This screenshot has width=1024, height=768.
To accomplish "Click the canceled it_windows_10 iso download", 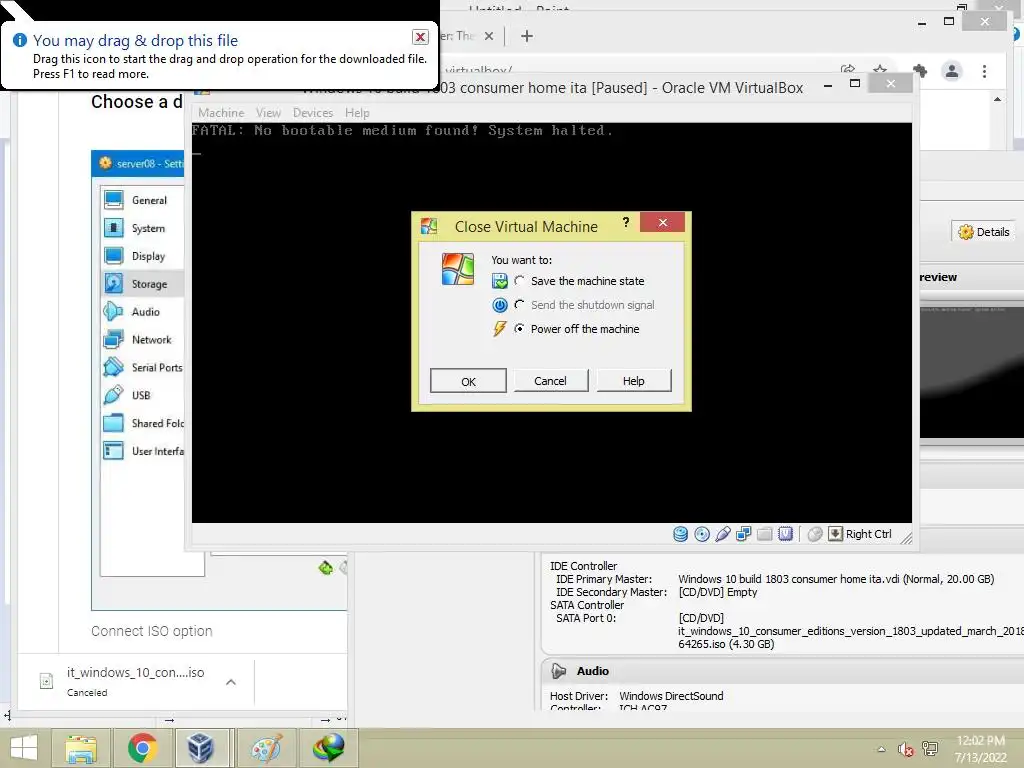I will click(135, 682).
